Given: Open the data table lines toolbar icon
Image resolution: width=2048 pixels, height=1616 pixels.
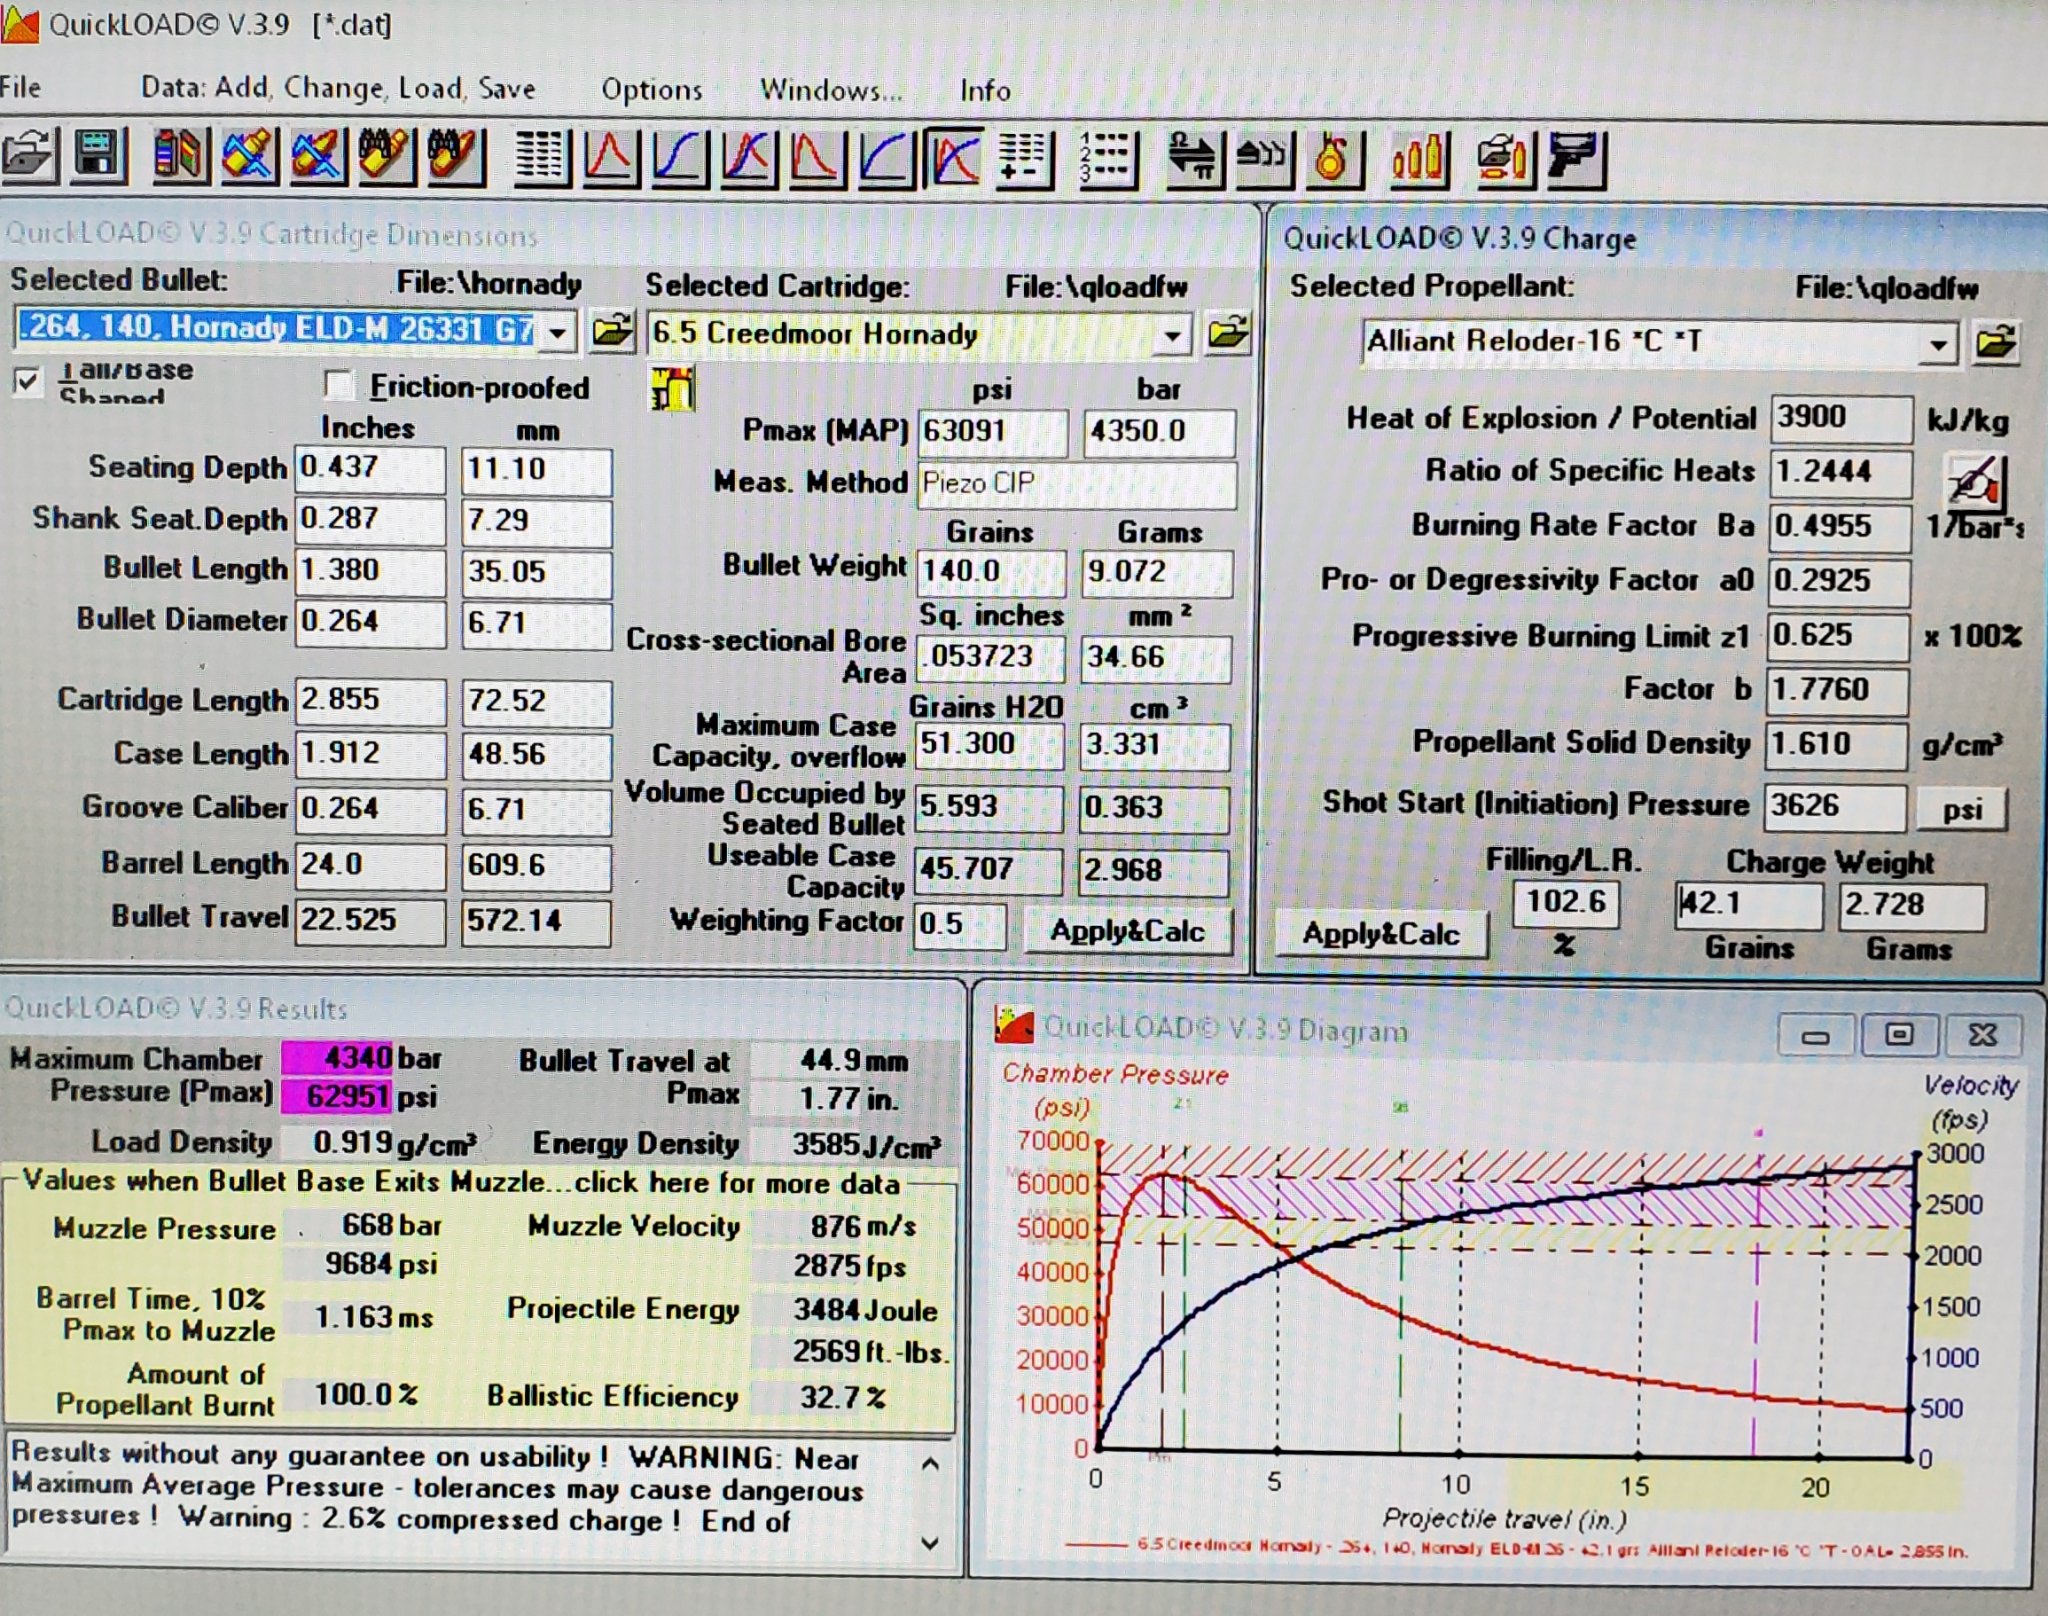Looking at the screenshot, I should coord(541,158).
